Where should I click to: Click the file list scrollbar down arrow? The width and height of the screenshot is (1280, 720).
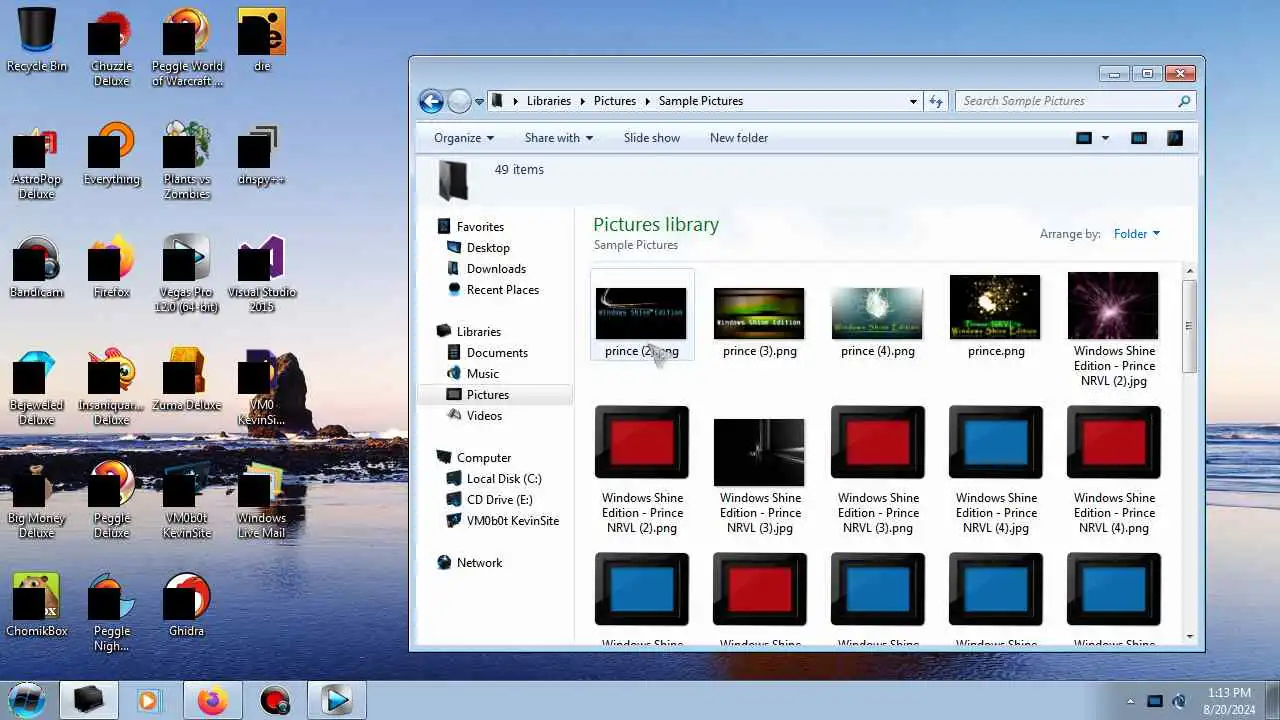tap(1189, 636)
